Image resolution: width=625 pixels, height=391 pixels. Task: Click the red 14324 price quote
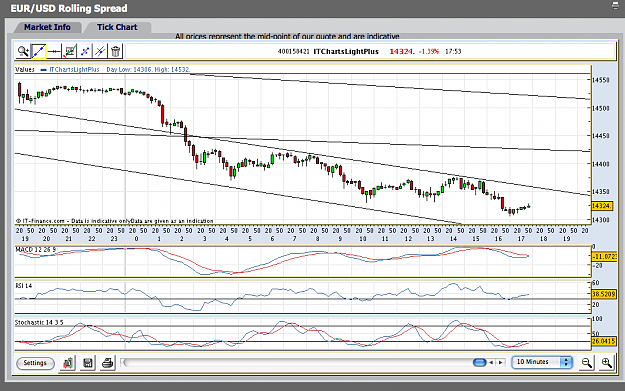click(402, 51)
